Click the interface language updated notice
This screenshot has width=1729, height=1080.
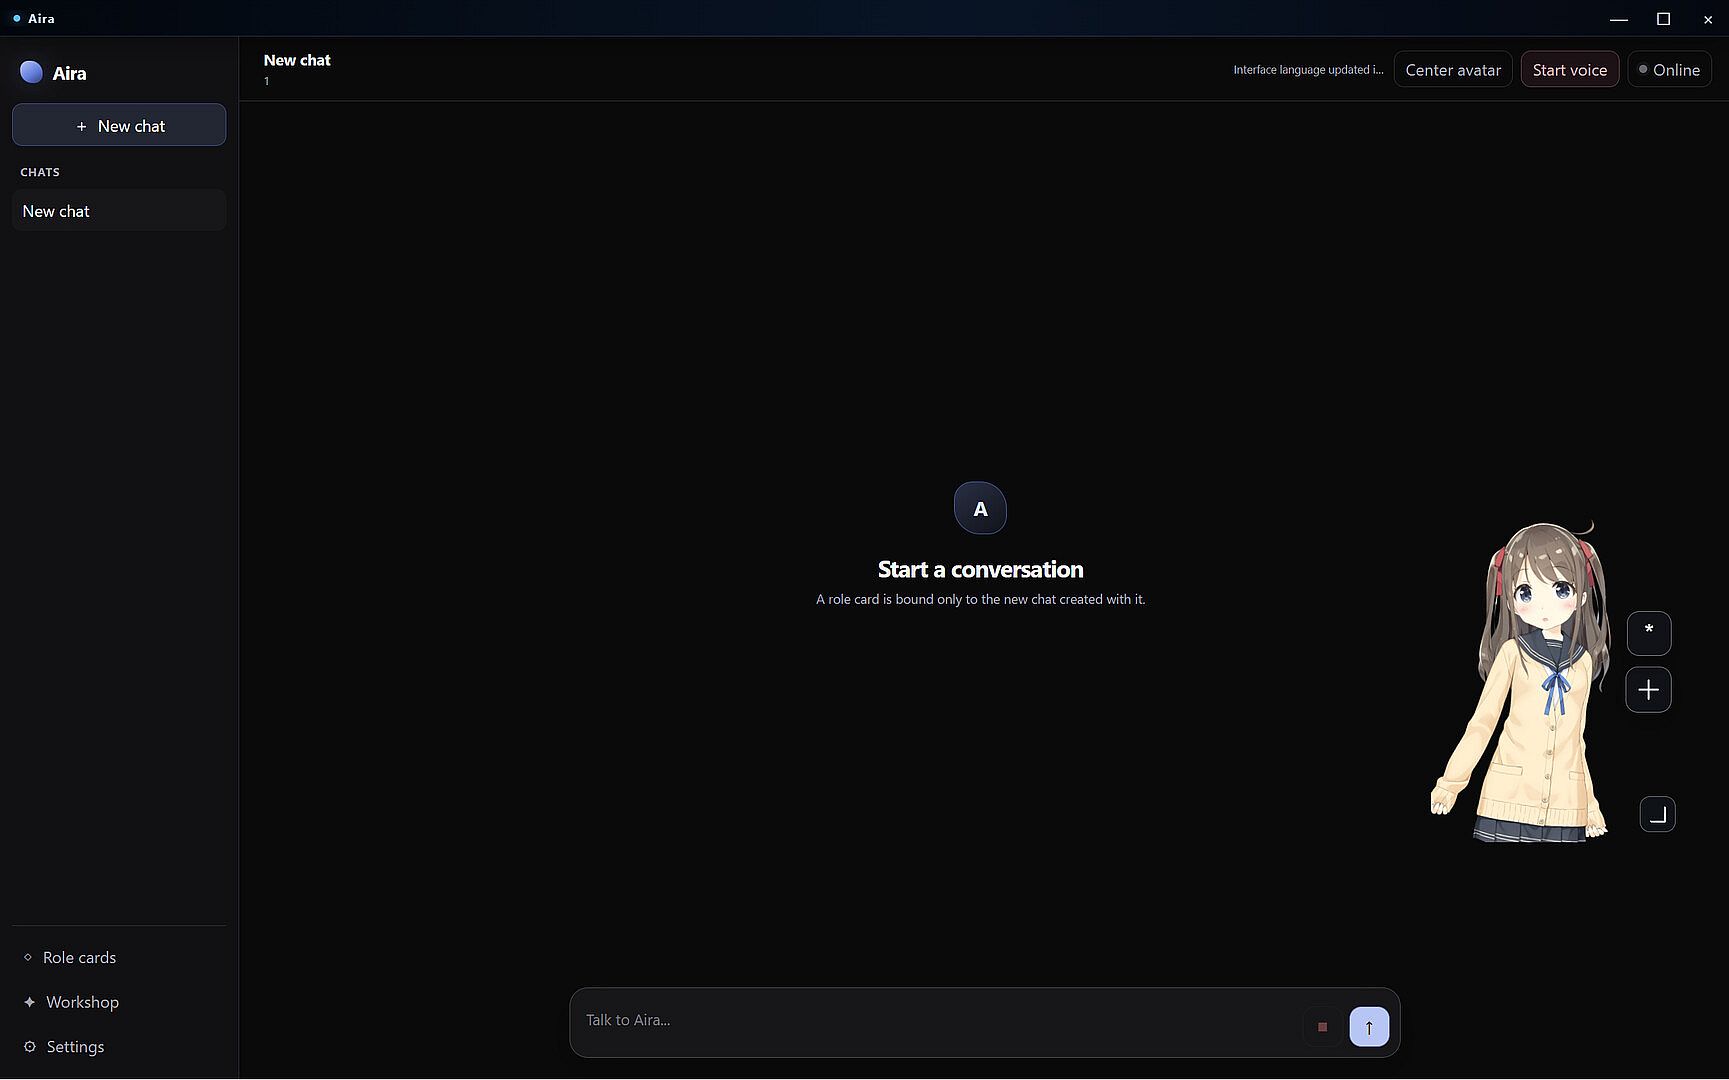click(x=1308, y=70)
